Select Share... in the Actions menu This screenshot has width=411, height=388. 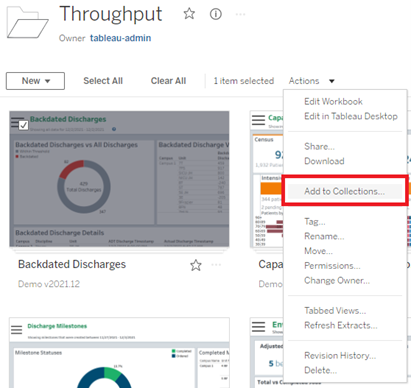click(x=319, y=146)
